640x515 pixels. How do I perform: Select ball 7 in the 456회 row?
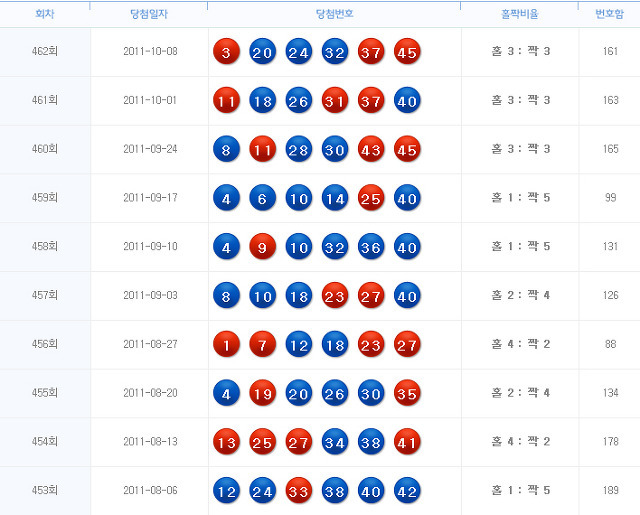coord(262,344)
